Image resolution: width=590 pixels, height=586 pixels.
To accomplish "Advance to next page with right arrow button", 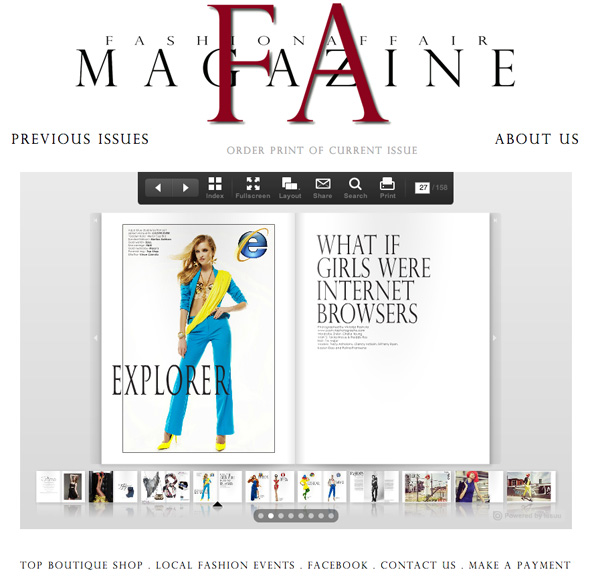I will click(186, 187).
